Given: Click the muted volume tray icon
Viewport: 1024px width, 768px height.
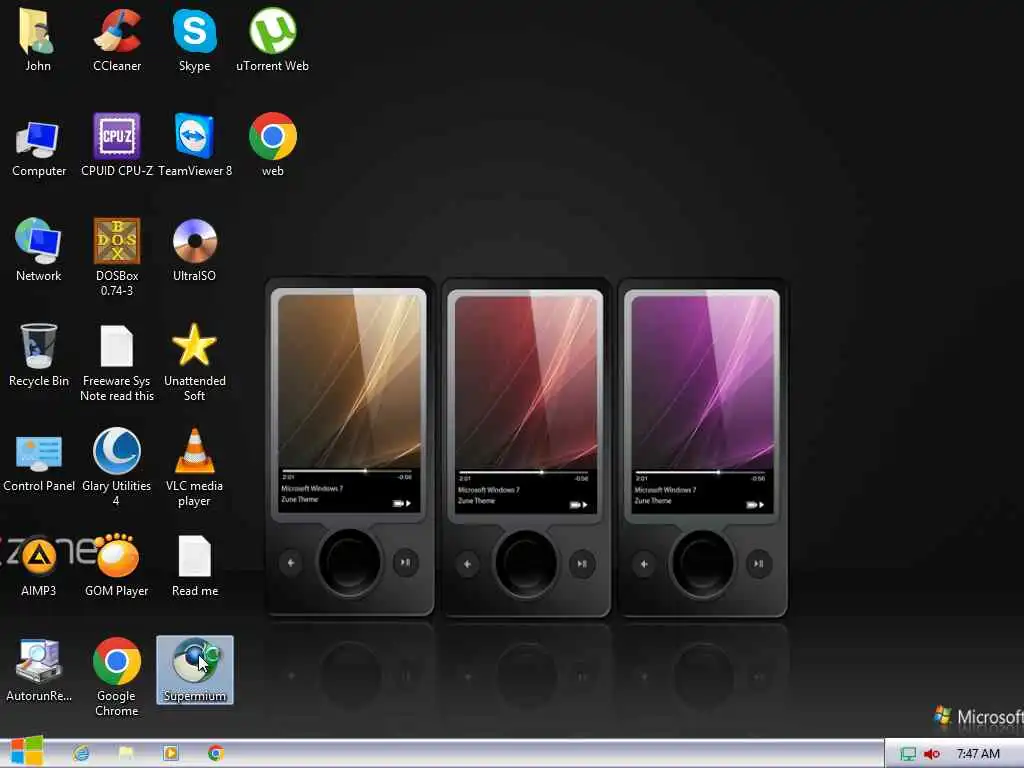Looking at the screenshot, I should point(931,754).
